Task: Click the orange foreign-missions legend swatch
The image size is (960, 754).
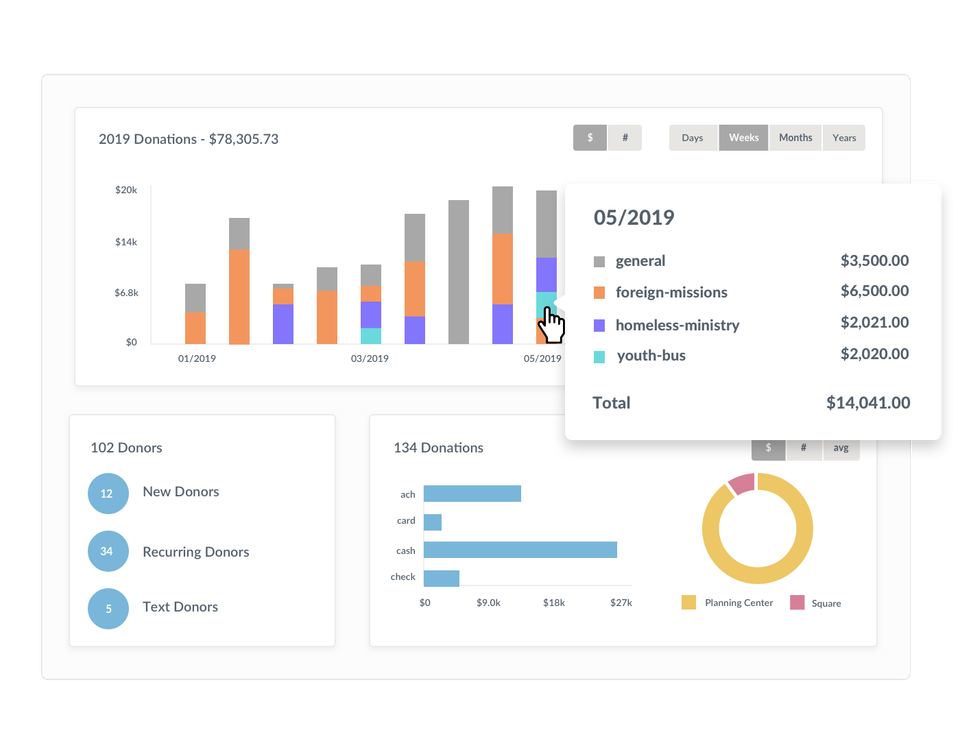Action: coord(599,293)
